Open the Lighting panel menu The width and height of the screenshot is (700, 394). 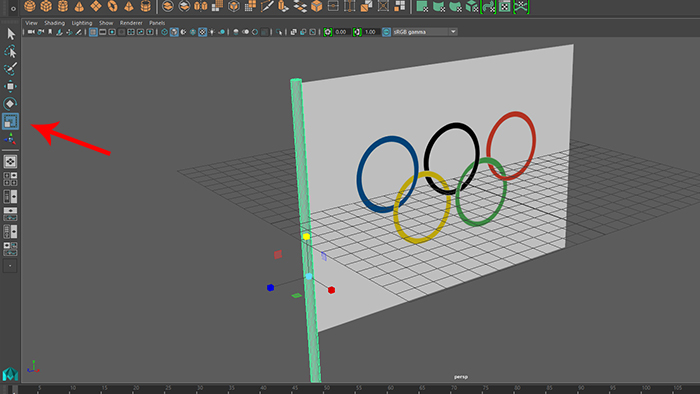(x=82, y=23)
